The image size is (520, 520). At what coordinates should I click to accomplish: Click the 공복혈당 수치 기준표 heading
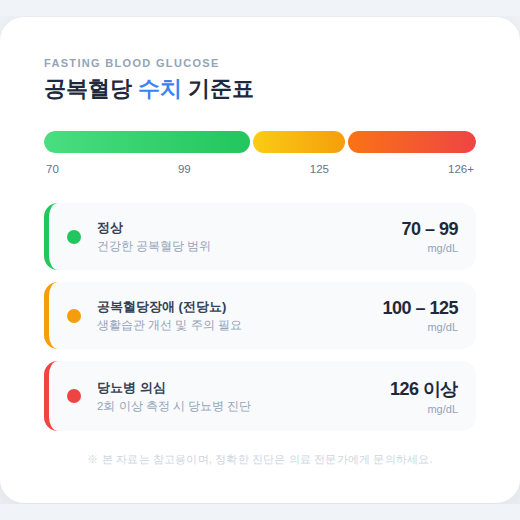click(x=149, y=89)
